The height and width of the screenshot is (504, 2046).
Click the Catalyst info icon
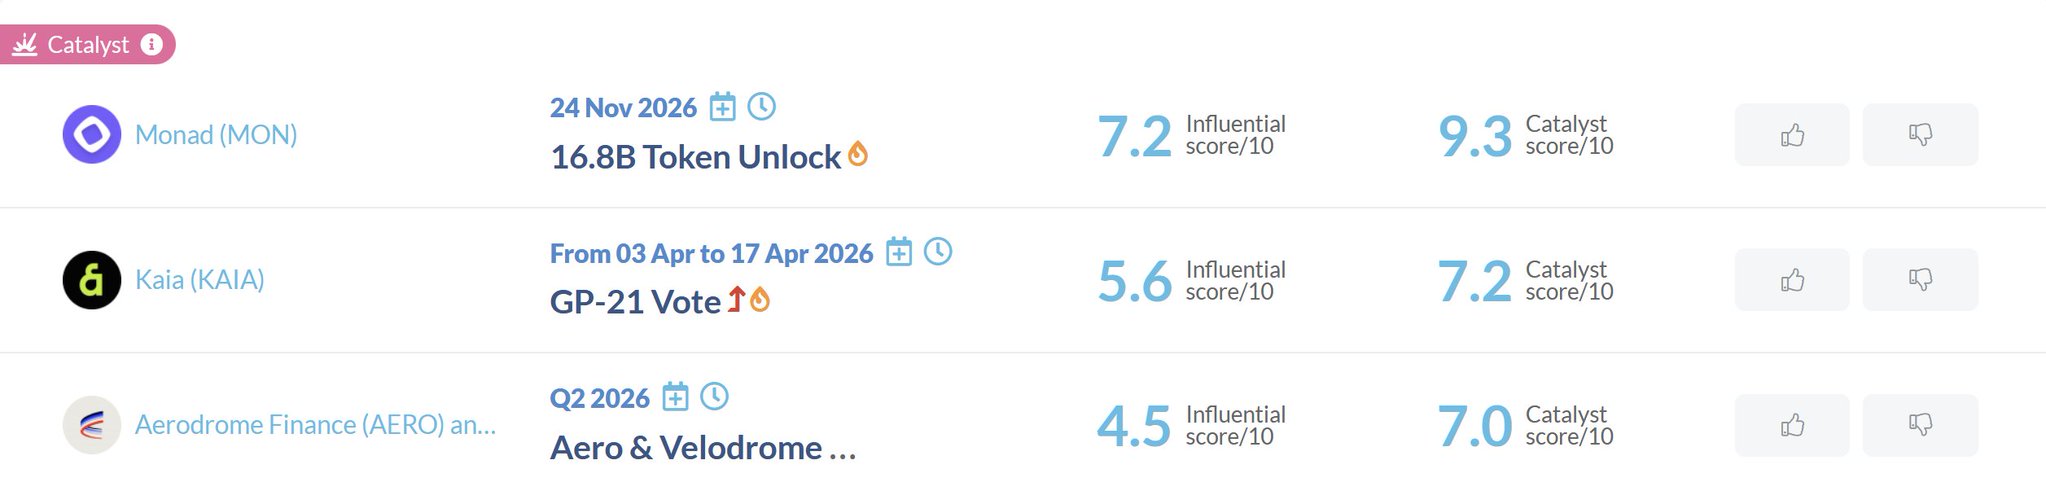point(152,44)
